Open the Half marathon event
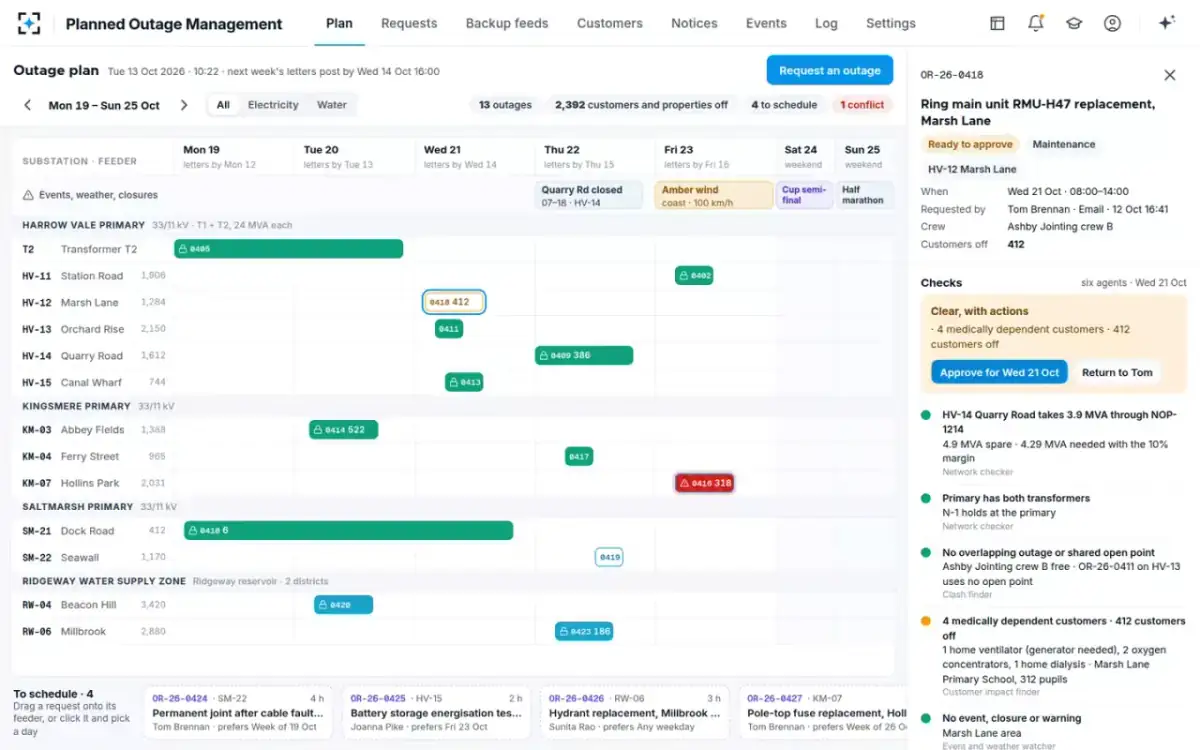 click(865, 195)
